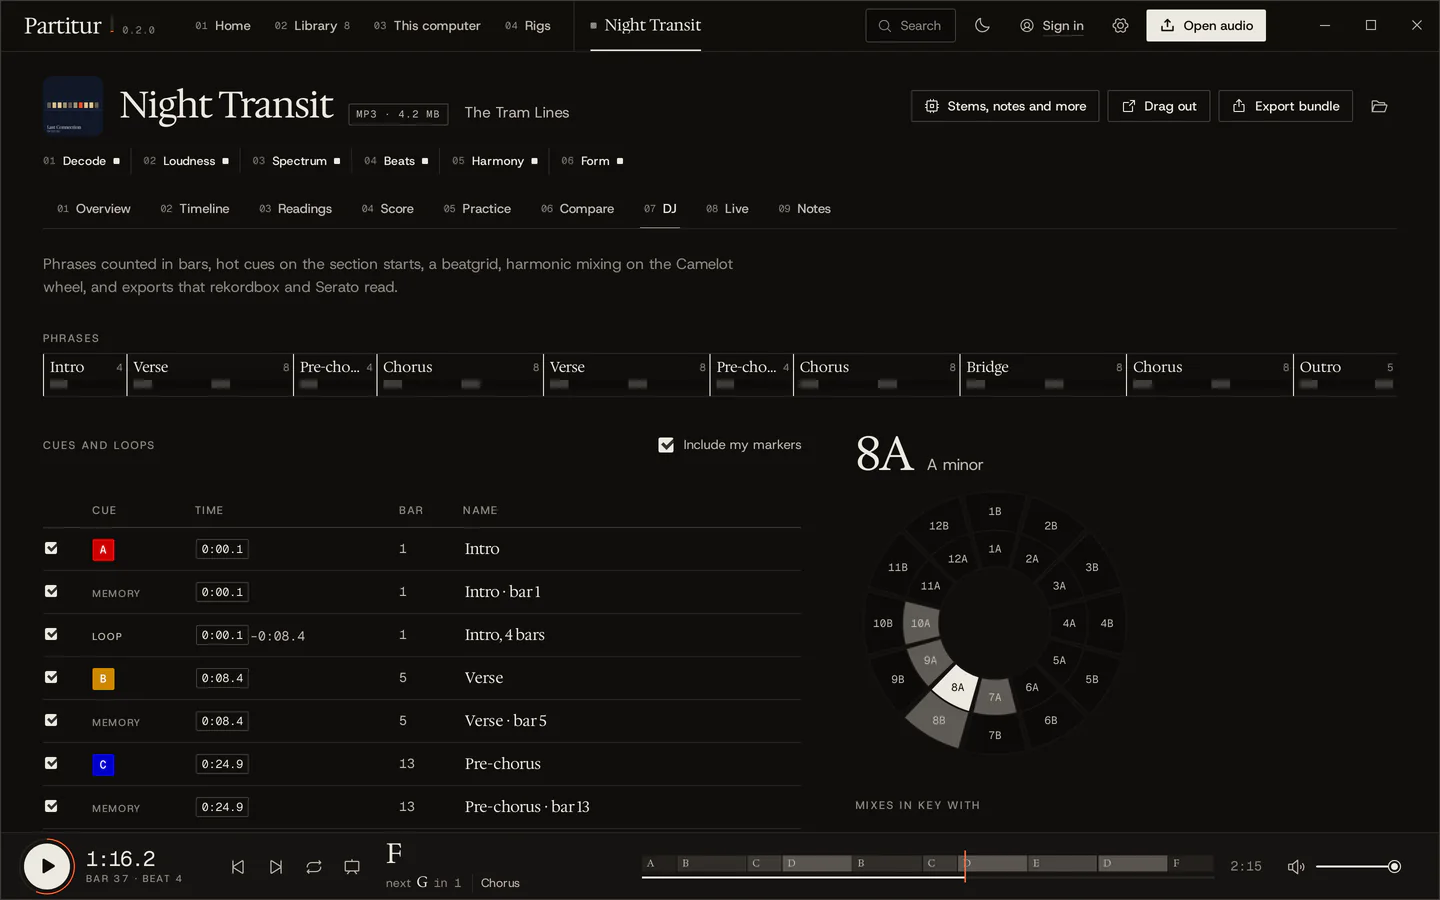Select the Bridge phrase block
Image resolution: width=1440 pixels, height=900 pixels.
[x=1043, y=375]
